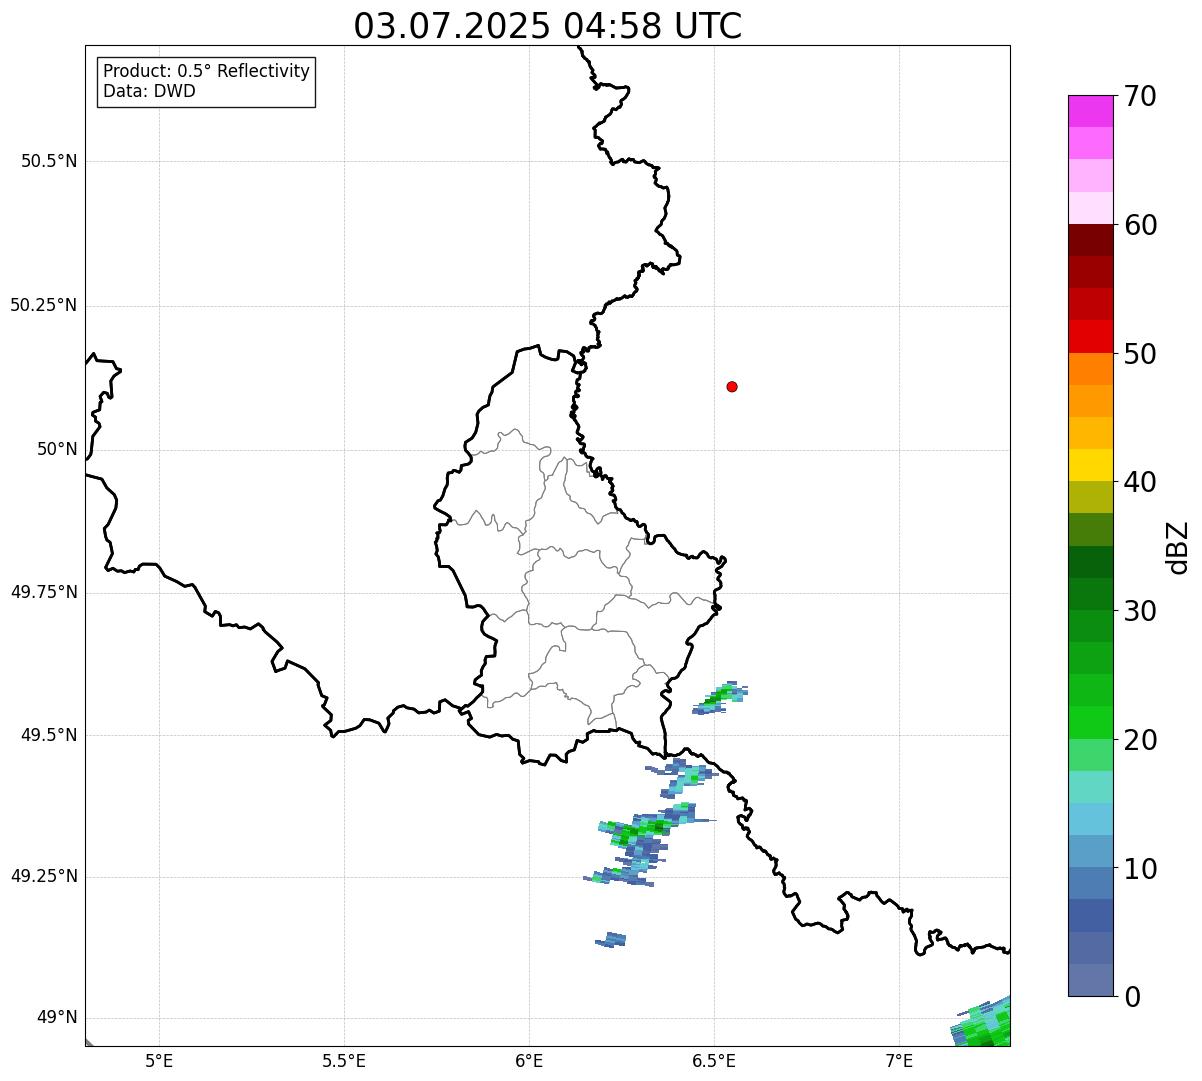This screenshot has height=1081, width=1202.
Task: Click the 5°E longitude label
Action: (159, 1060)
